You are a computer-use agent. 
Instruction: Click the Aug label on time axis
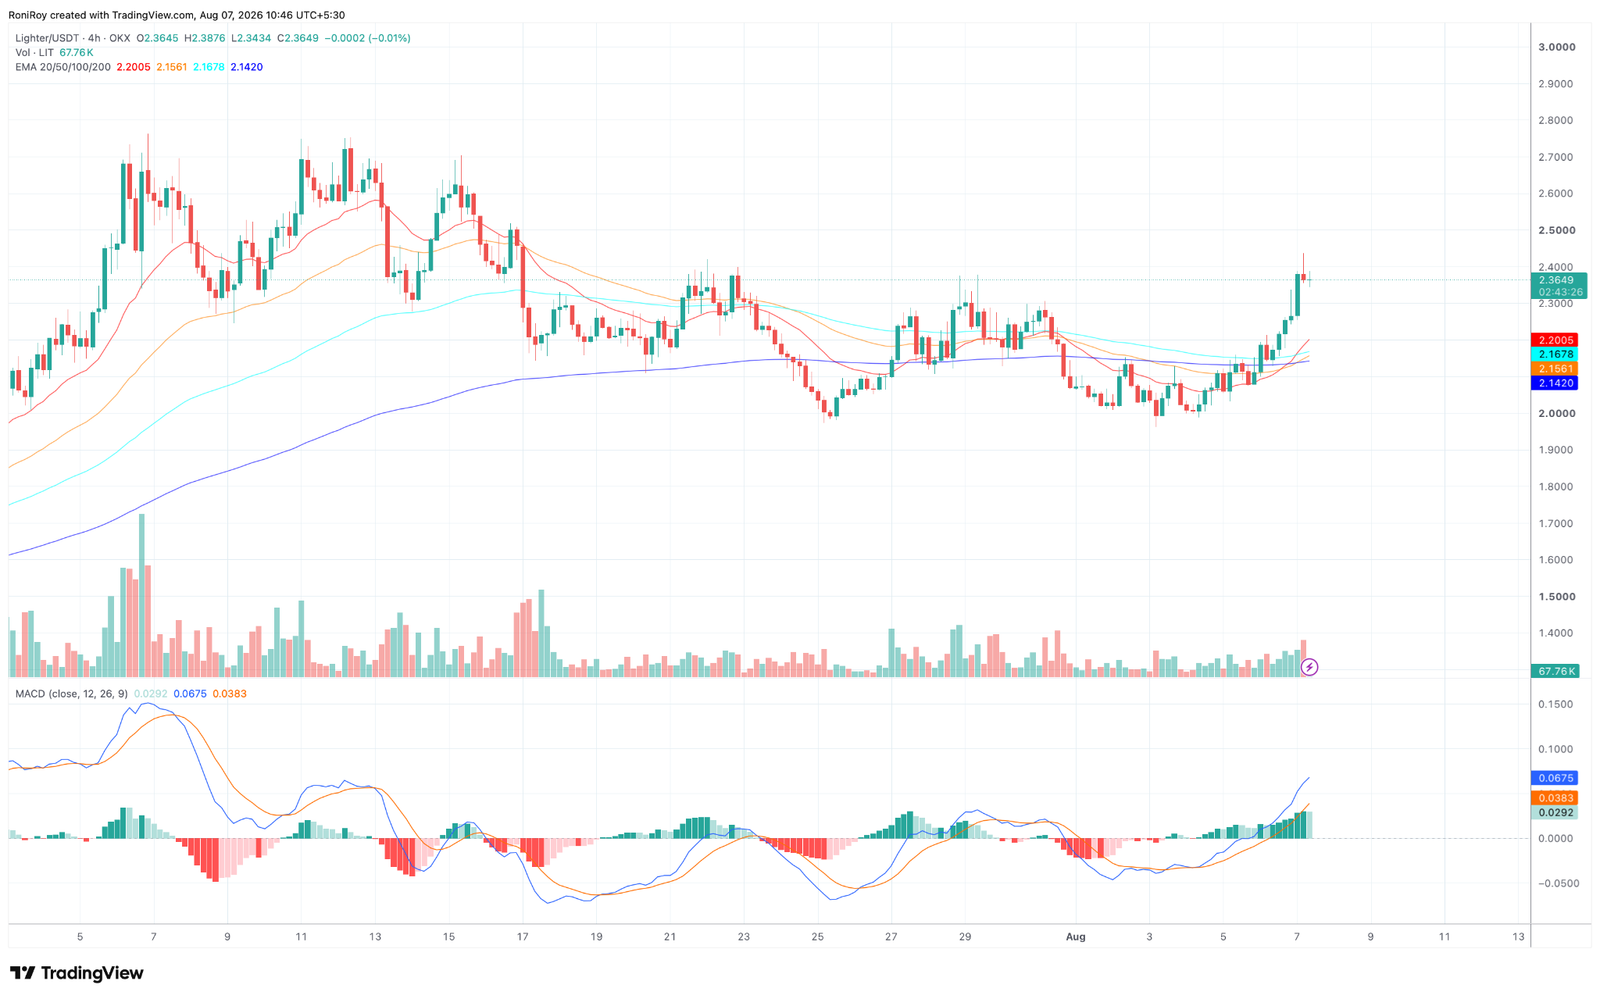coord(1075,937)
